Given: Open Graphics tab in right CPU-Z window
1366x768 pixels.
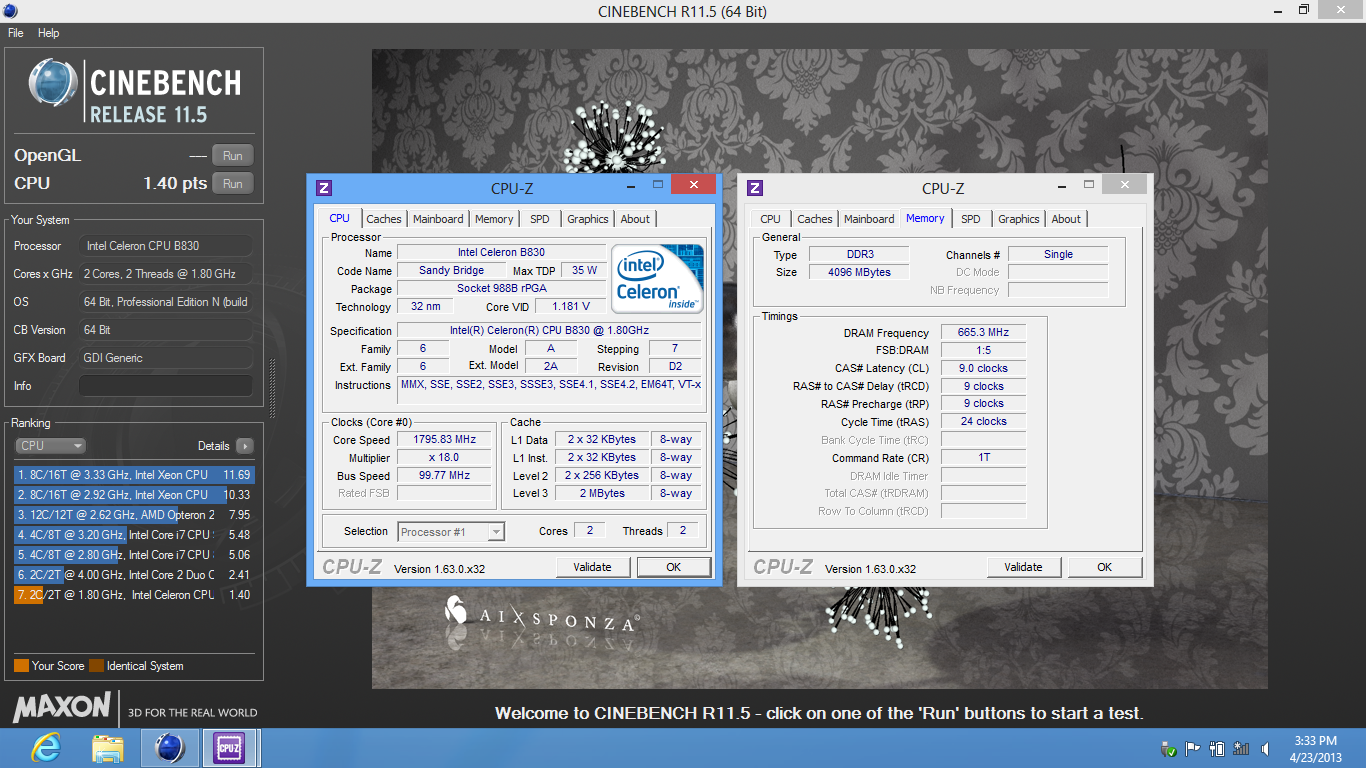Looking at the screenshot, I should tap(1019, 219).
